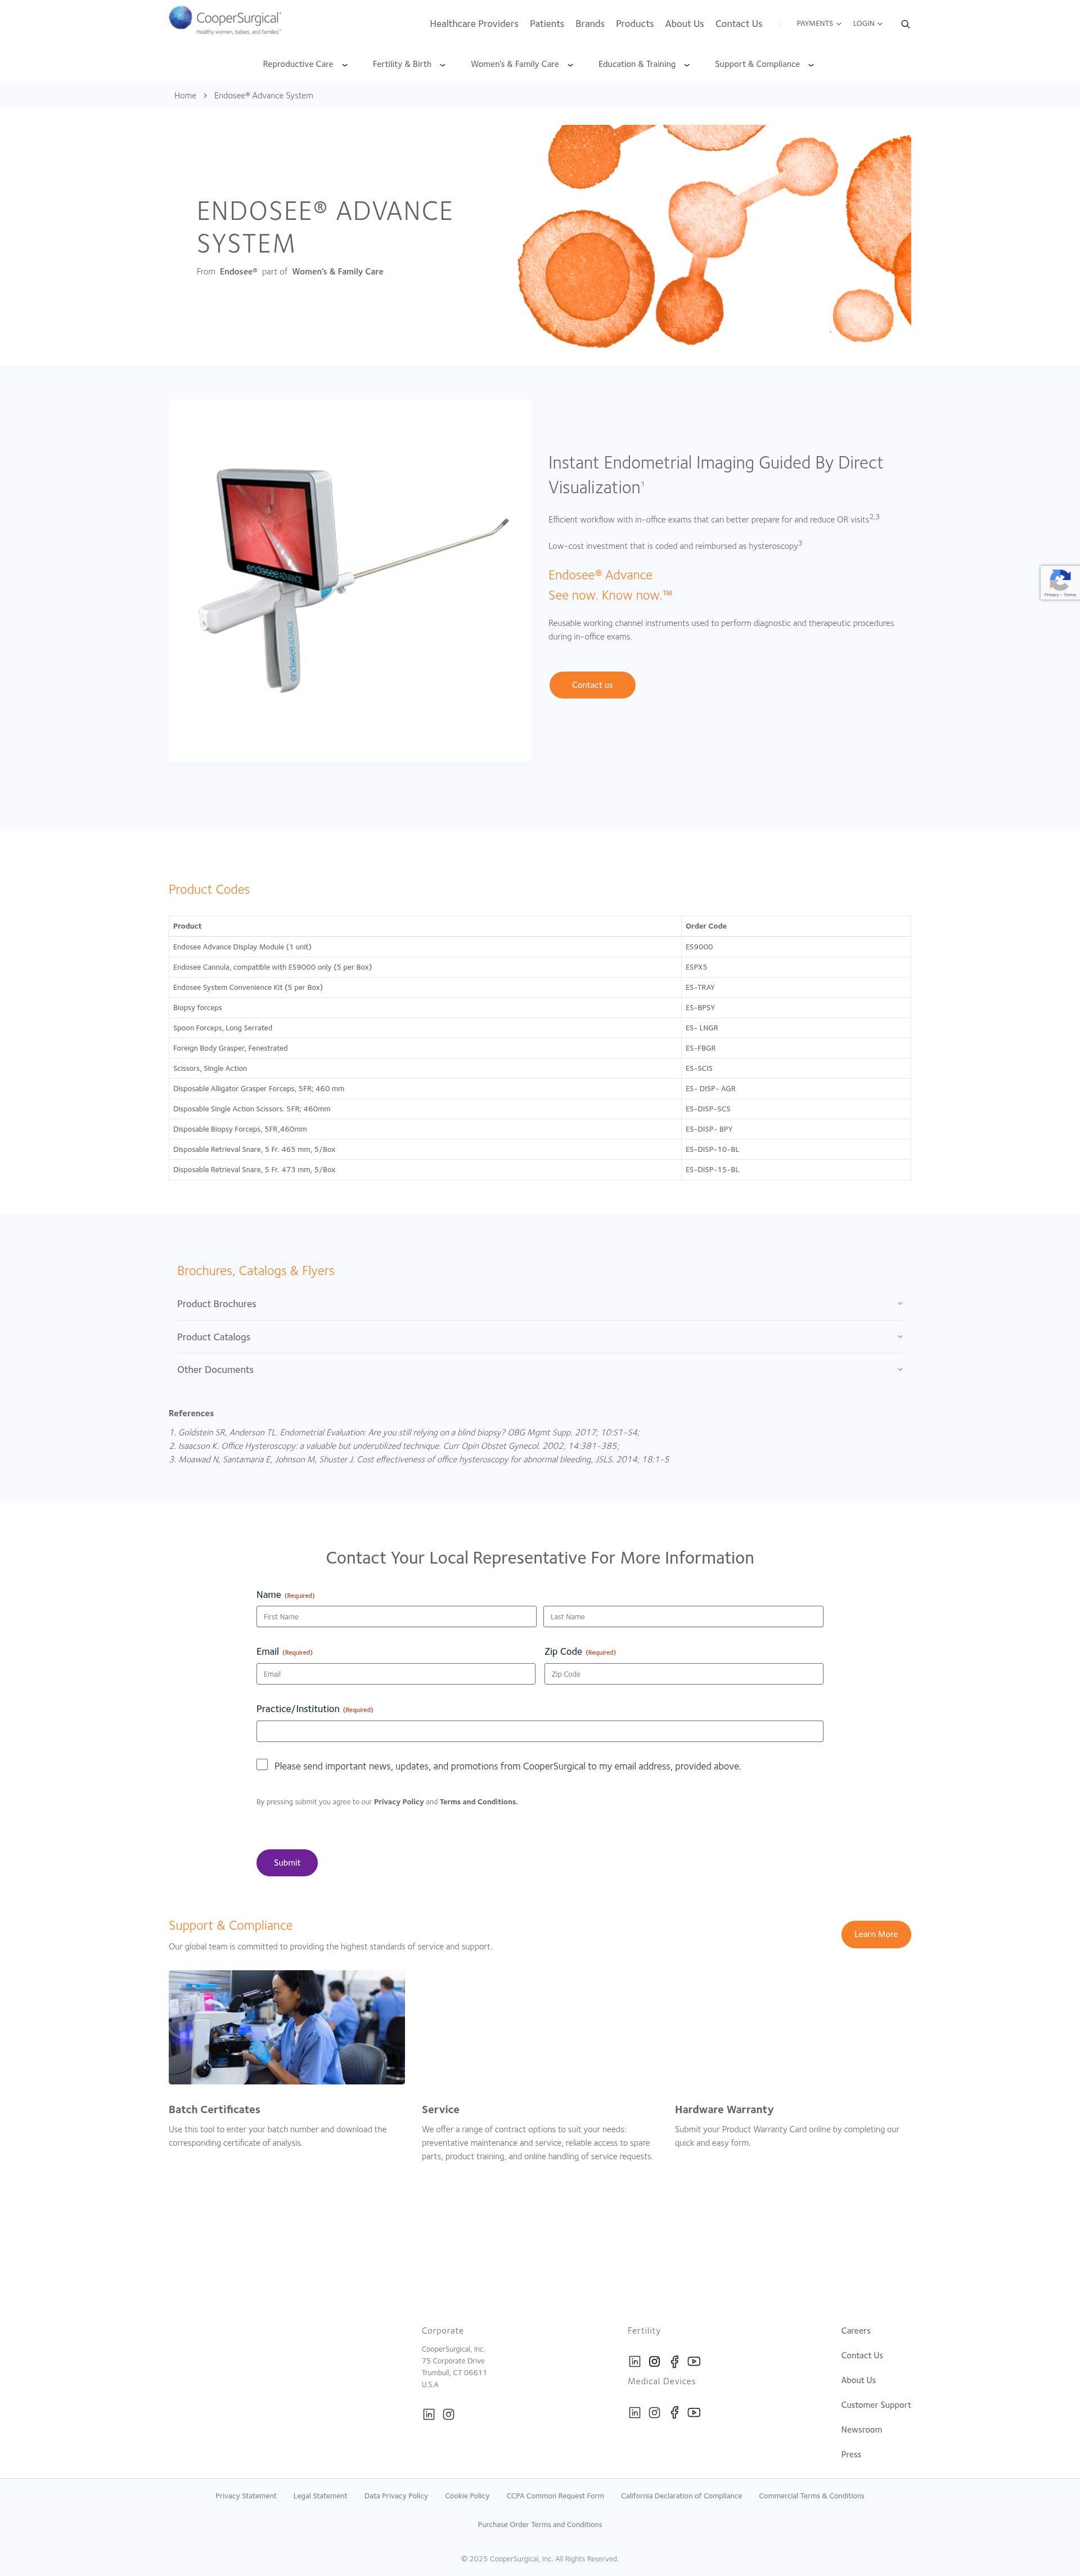Select the ES9000 order code cell

796,947
